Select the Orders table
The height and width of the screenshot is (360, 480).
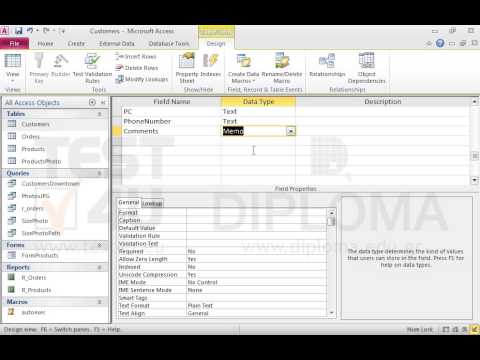tap(30, 136)
